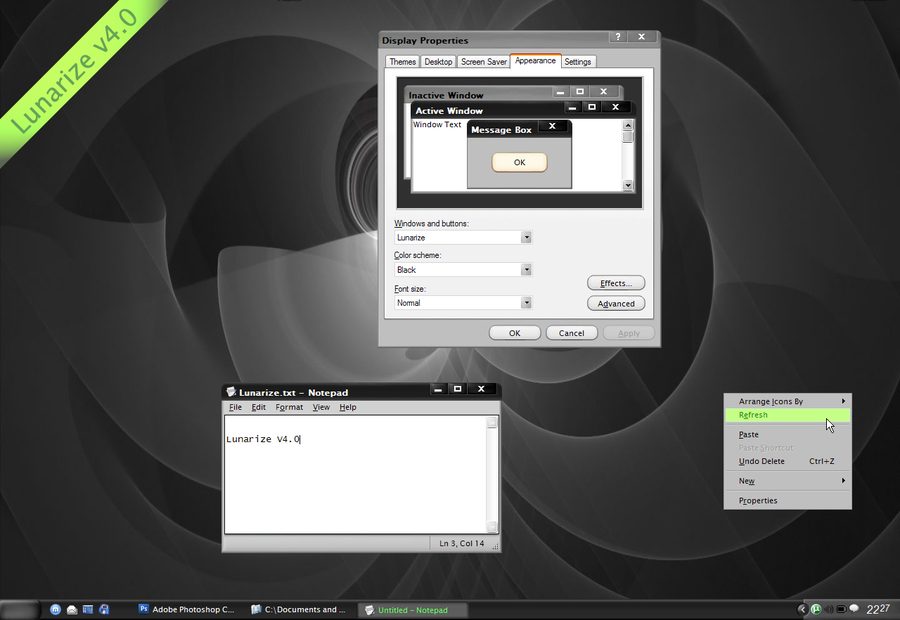Confirm Display Properties with the bottom OK button
900x620 pixels.
tap(515, 333)
